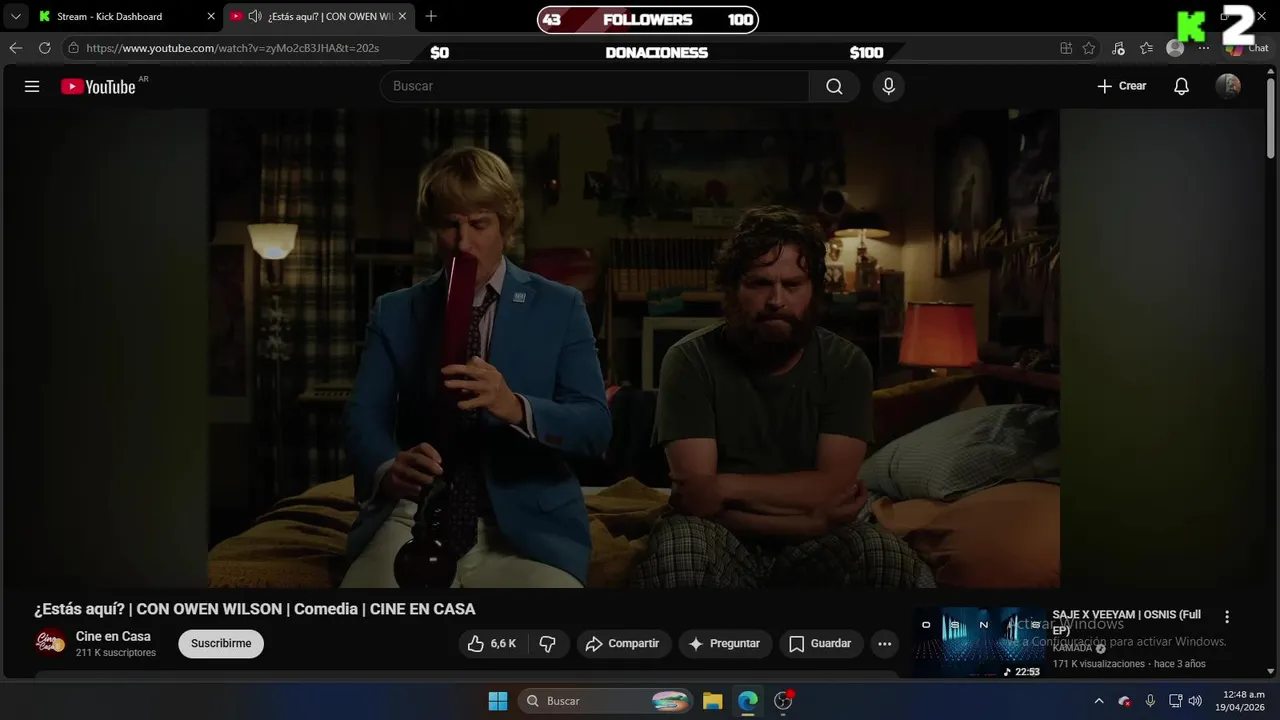Viewport: 1280px width, 720px height.
Task: Open media control music note icon
Action: click(x=1118, y=48)
